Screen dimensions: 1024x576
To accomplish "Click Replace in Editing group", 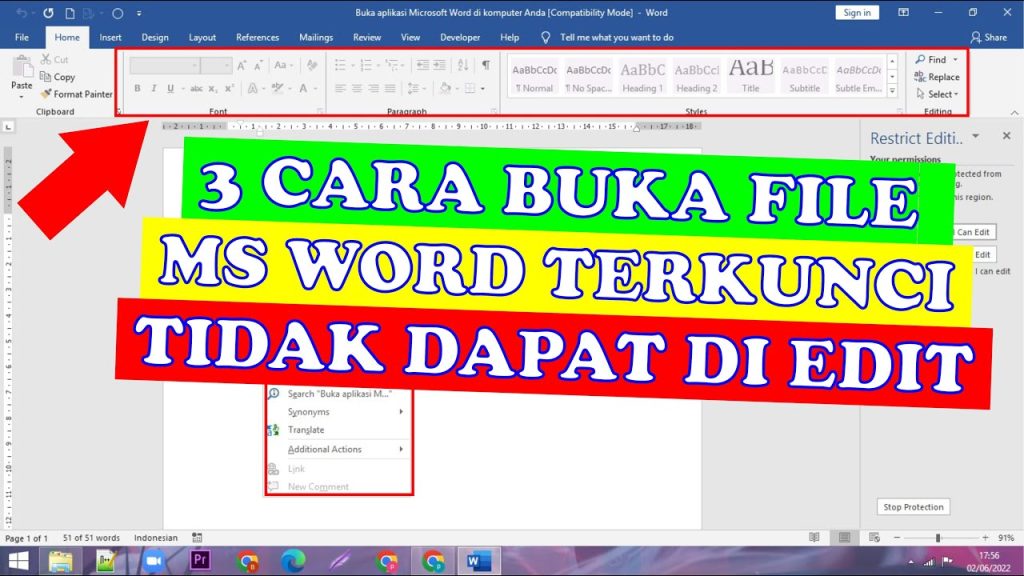I will pos(937,77).
